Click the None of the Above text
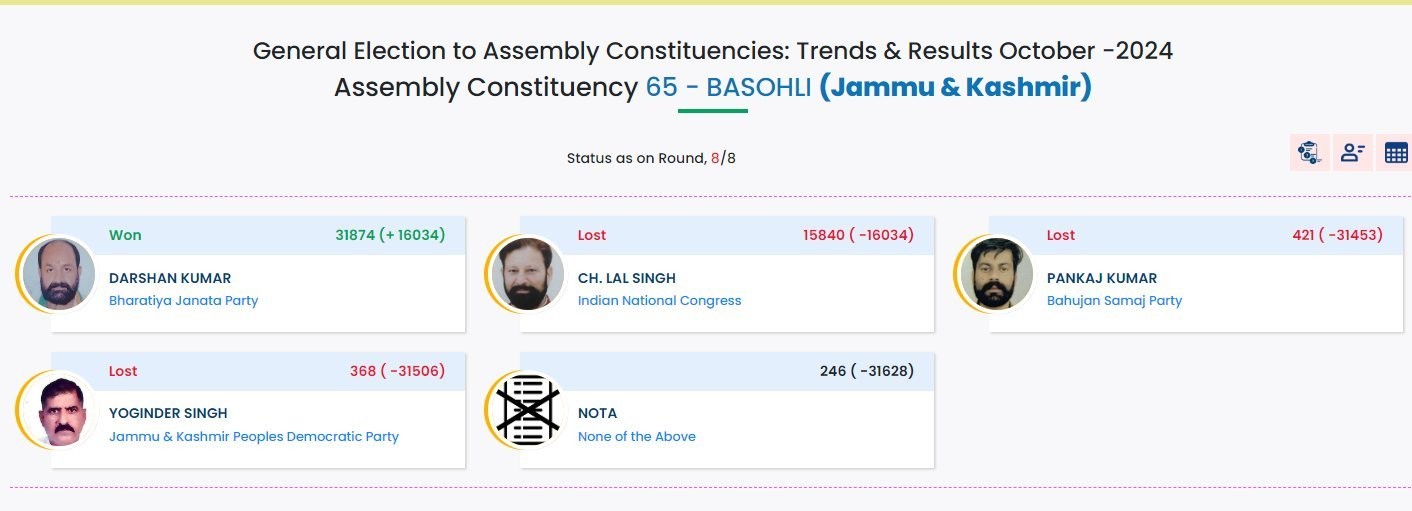The width and height of the screenshot is (1412, 511). 637,436
